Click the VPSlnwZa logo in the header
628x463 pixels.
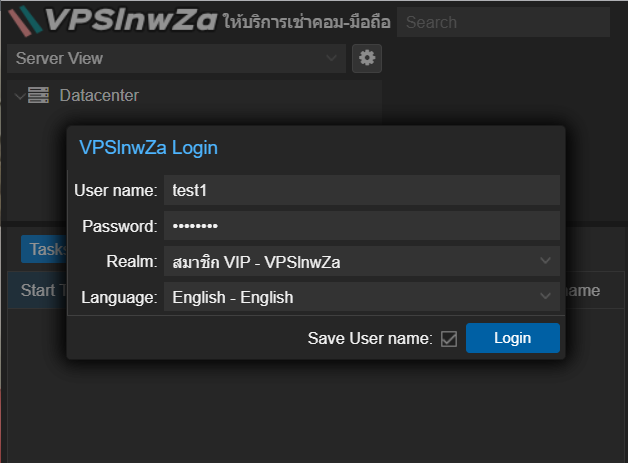[x=112, y=21]
